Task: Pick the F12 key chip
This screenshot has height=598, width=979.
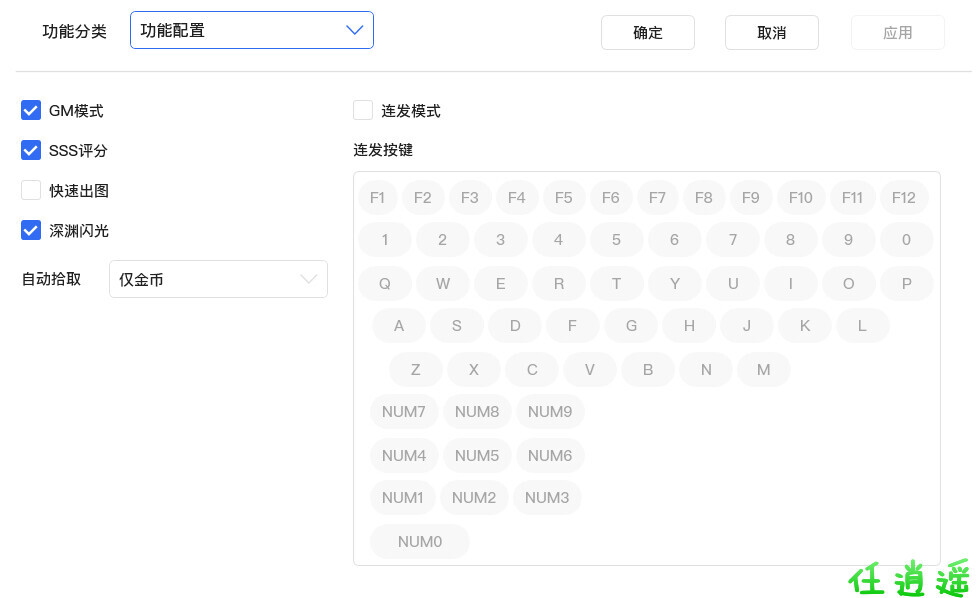Action: [903, 198]
